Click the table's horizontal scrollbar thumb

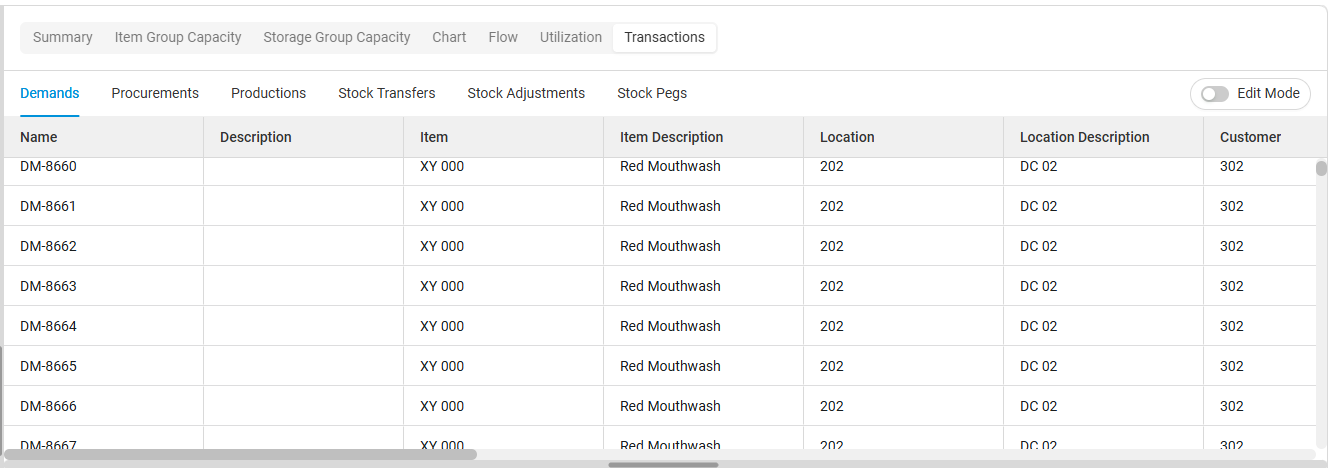click(x=240, y=454)
